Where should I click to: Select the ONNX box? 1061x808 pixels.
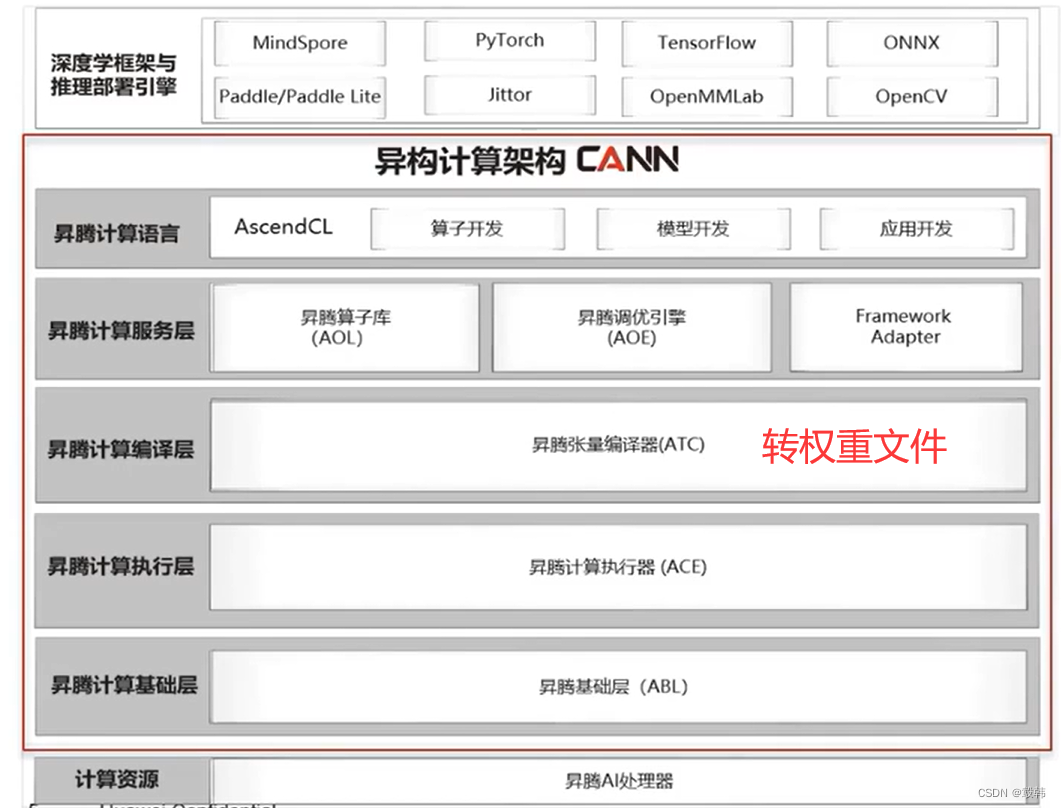911,43
